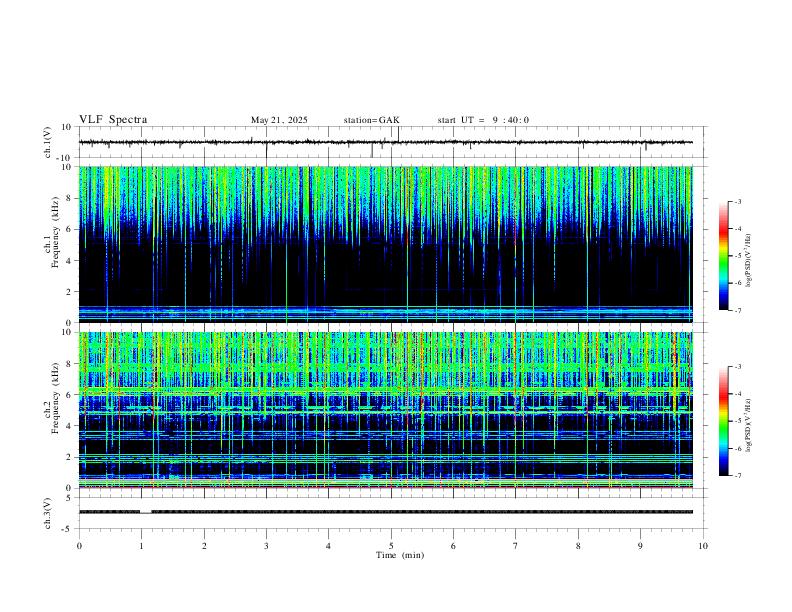Select the "Time (min)" x-axis label
Viewport: 792px width, 612px height.
[x=400, y=555]
